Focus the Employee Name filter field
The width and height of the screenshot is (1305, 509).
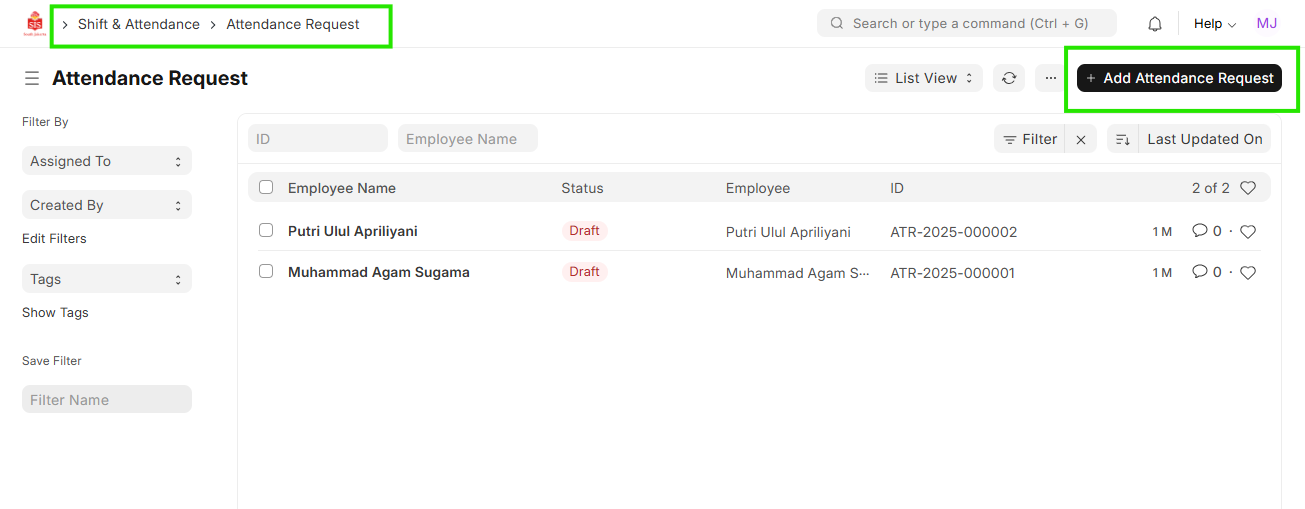pyautogui.click(x=467, y=139)
